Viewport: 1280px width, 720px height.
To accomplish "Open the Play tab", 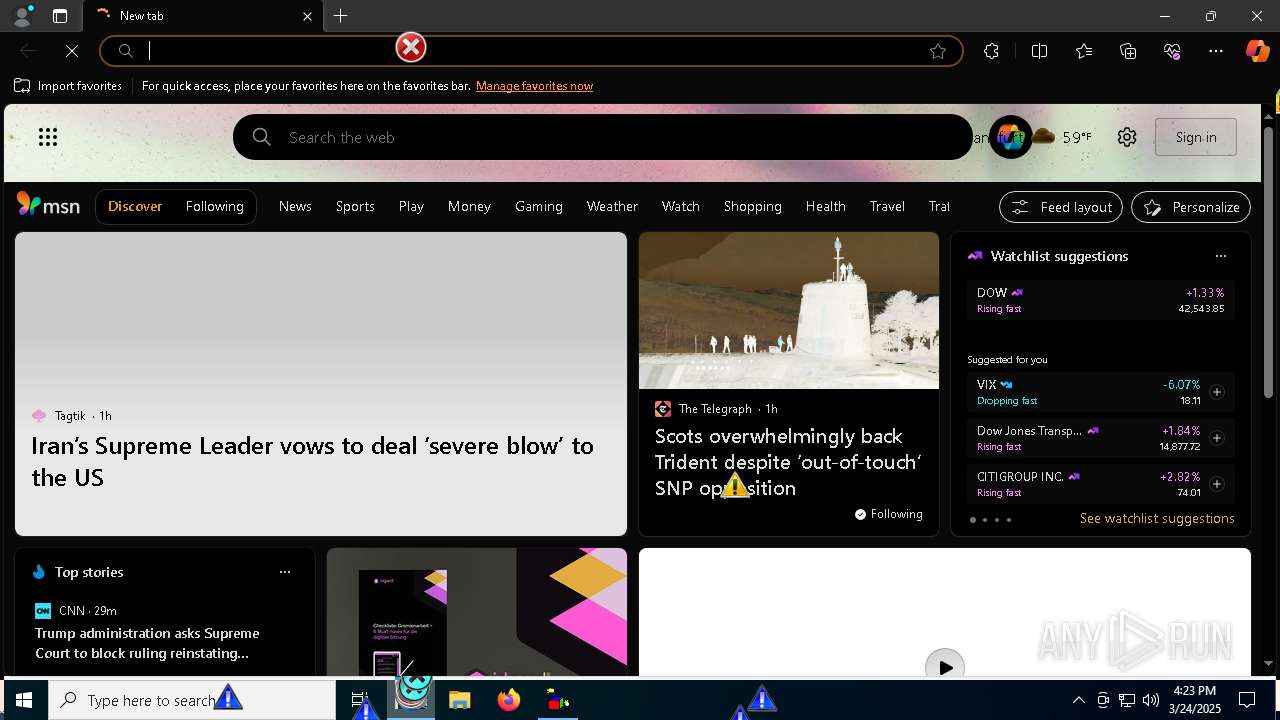I will (411, 206).
